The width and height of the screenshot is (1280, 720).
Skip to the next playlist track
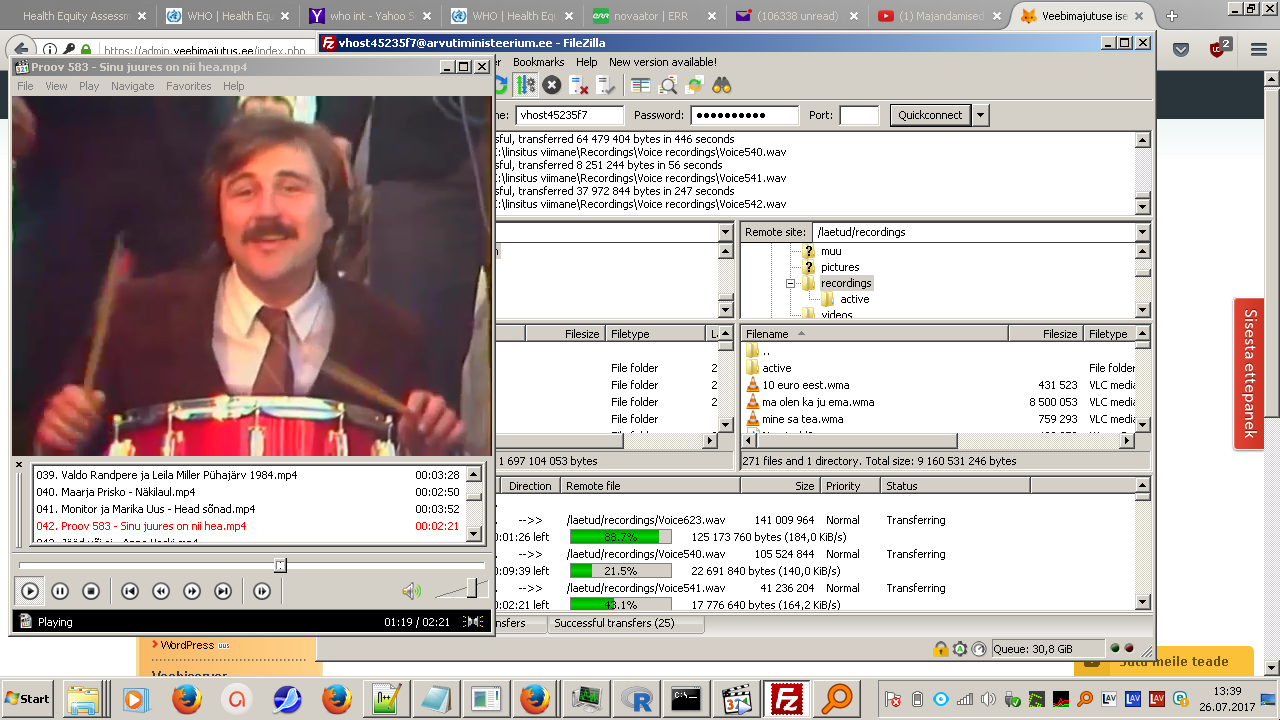pos(223,591)
